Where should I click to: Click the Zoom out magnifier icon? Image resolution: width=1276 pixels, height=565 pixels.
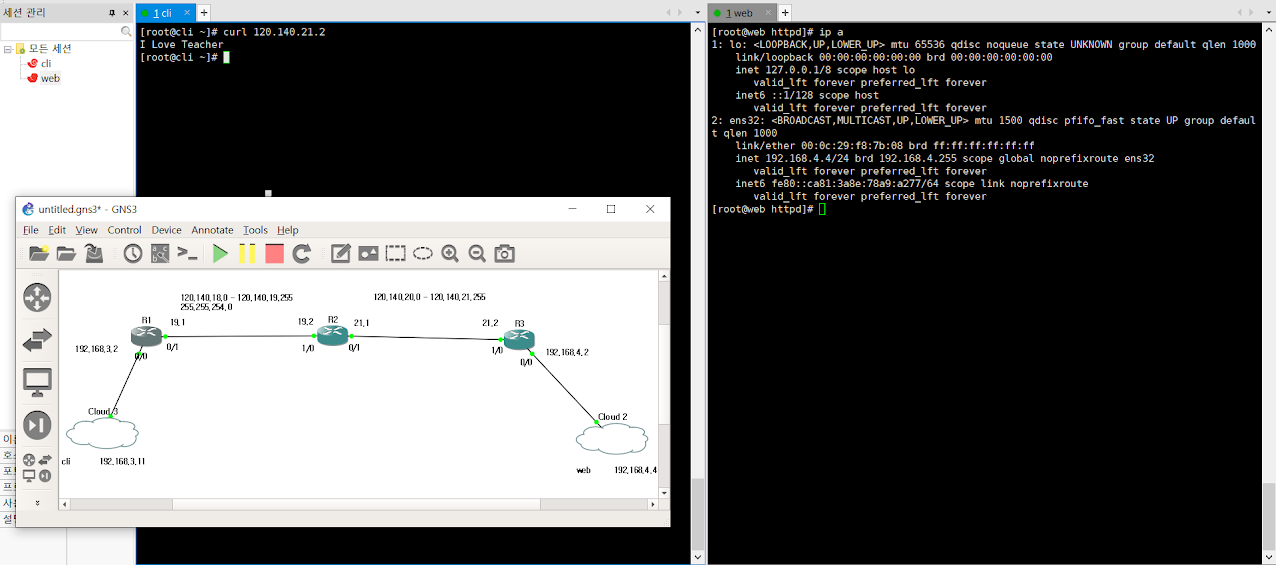(x=477, y=253)
